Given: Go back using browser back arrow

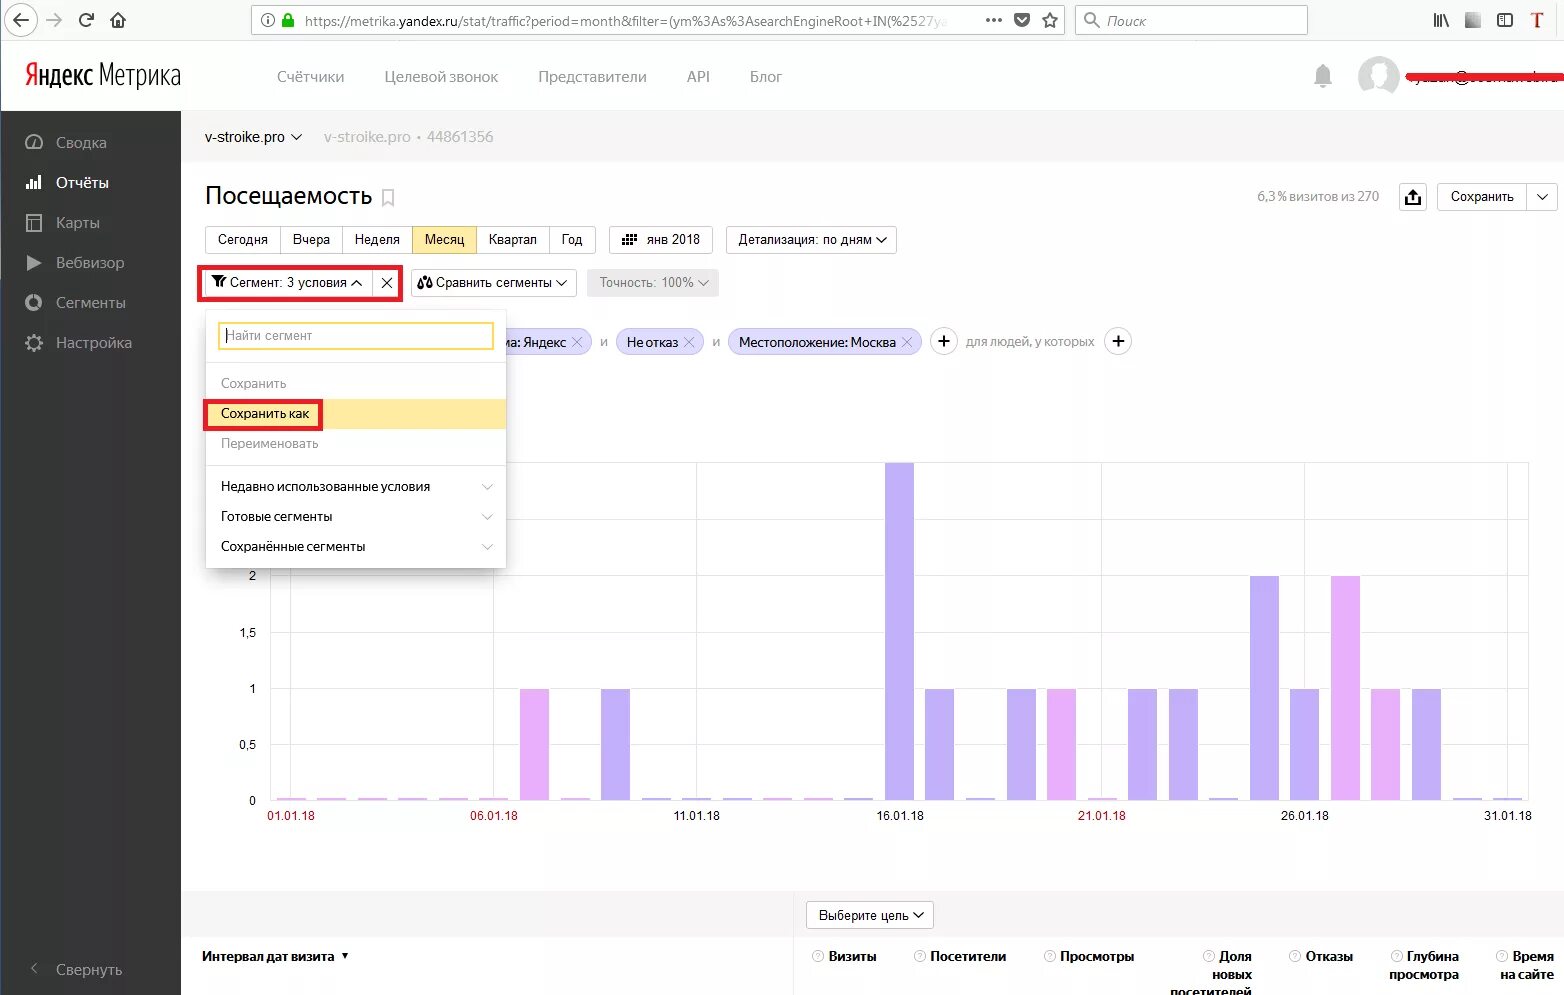Looking at the screenshot, I should point(21,20).
